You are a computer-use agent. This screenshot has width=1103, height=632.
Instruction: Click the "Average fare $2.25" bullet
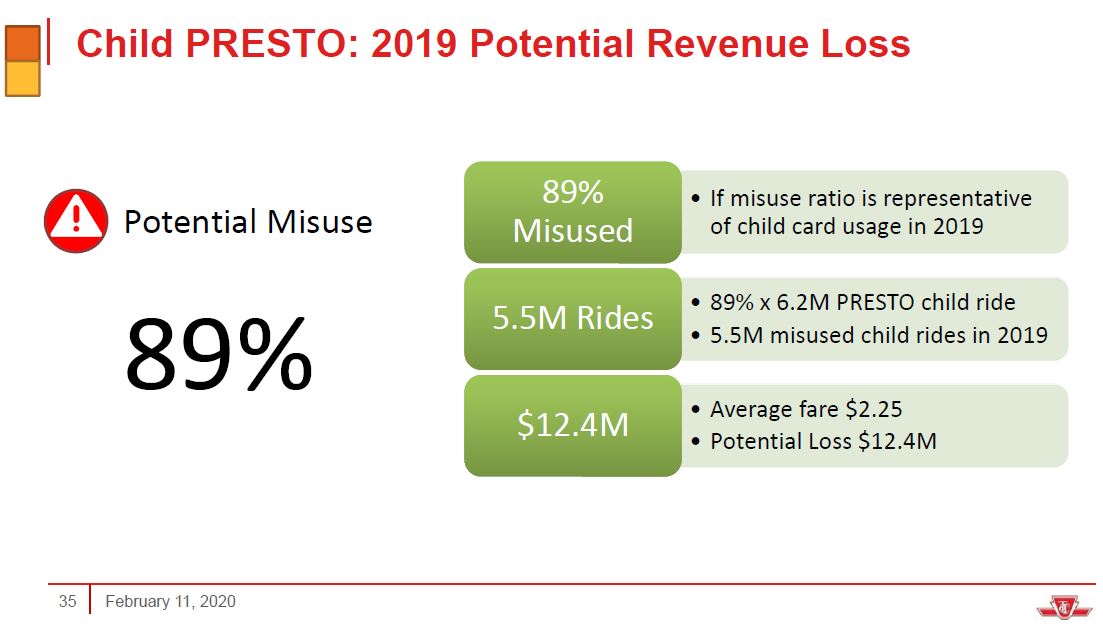point(806,408)
